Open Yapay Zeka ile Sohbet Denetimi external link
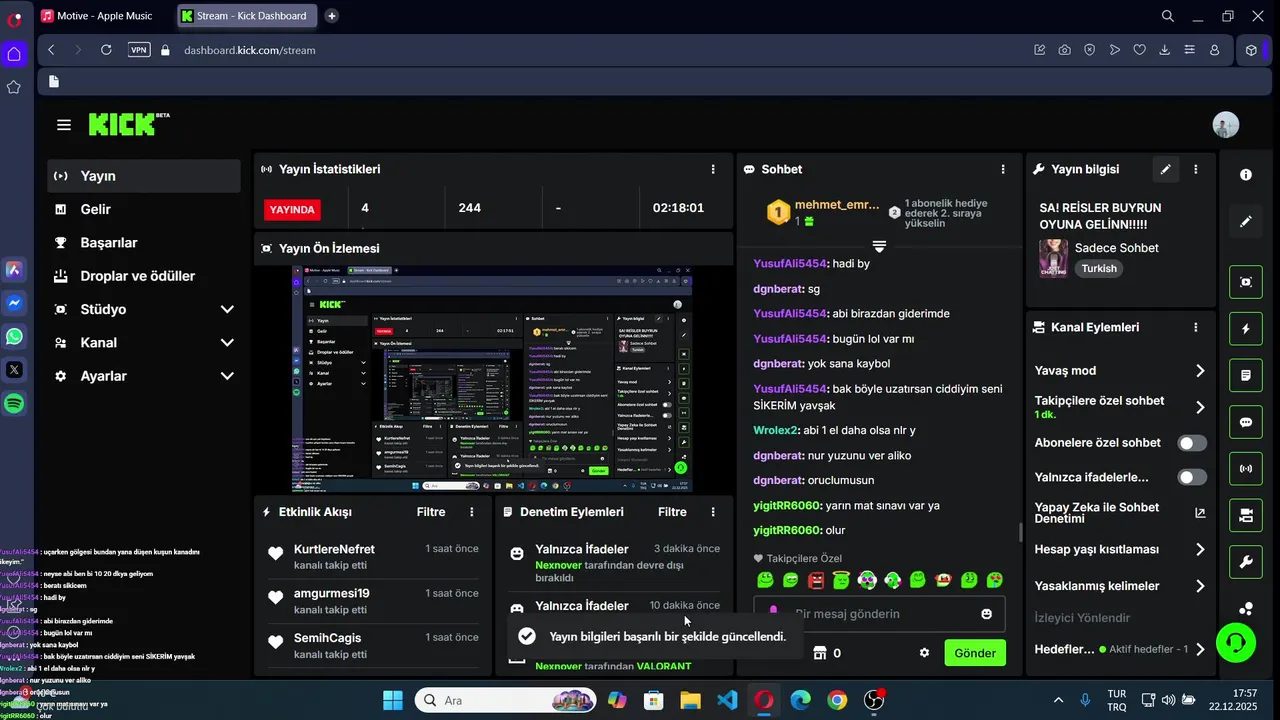 click(x=1200, y=513)
